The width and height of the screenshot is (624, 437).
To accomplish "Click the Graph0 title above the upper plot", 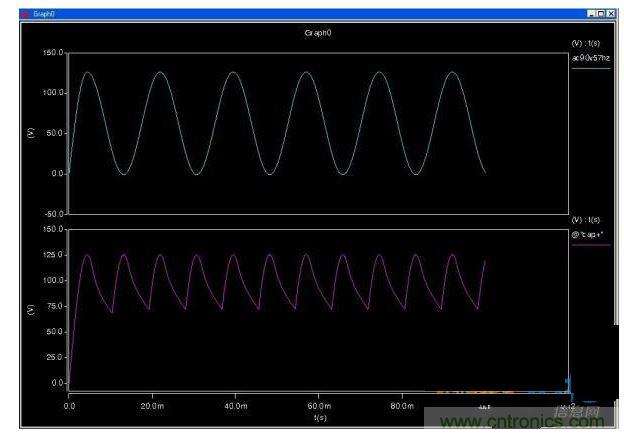I will tap(317, 33).
